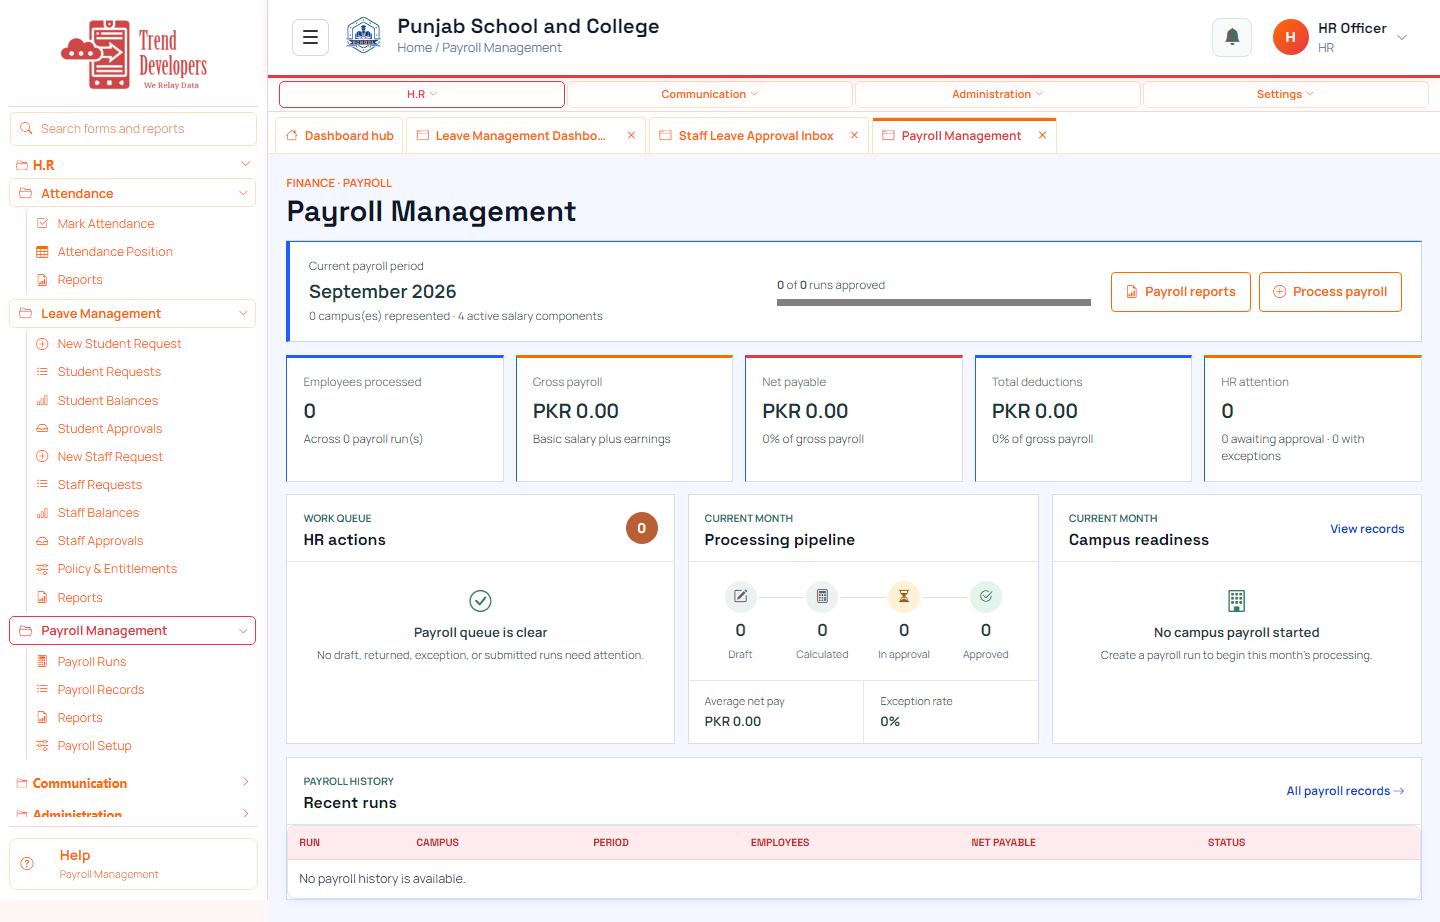Click the HR actions count badge
The image size is (1440, 922).
[642, 528]
